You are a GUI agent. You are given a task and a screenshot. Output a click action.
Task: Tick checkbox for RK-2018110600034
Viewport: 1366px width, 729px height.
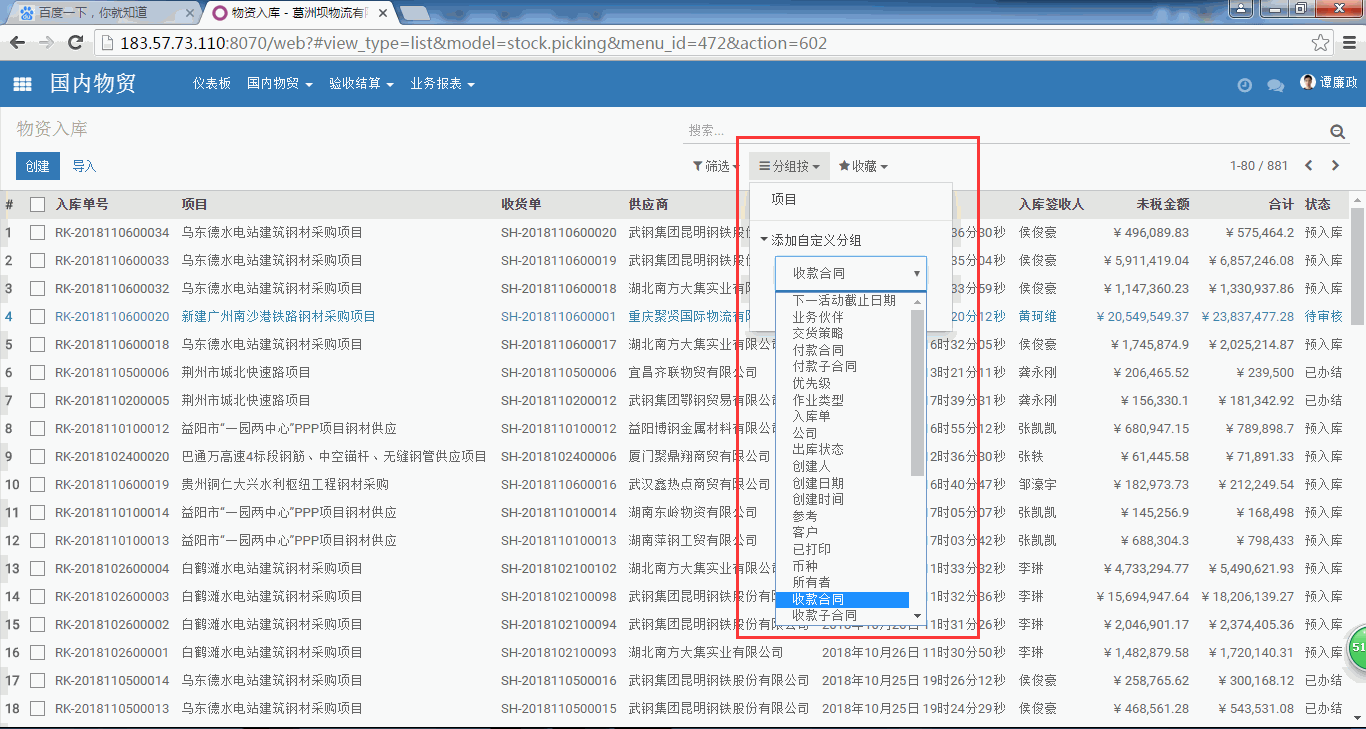click(x=38, y=232)
